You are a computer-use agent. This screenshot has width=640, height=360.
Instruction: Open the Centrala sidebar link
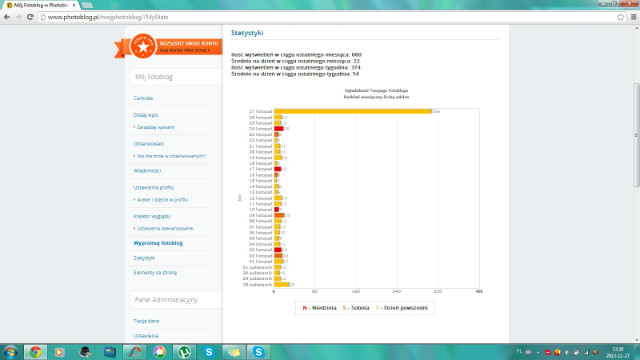pos(143,98)
